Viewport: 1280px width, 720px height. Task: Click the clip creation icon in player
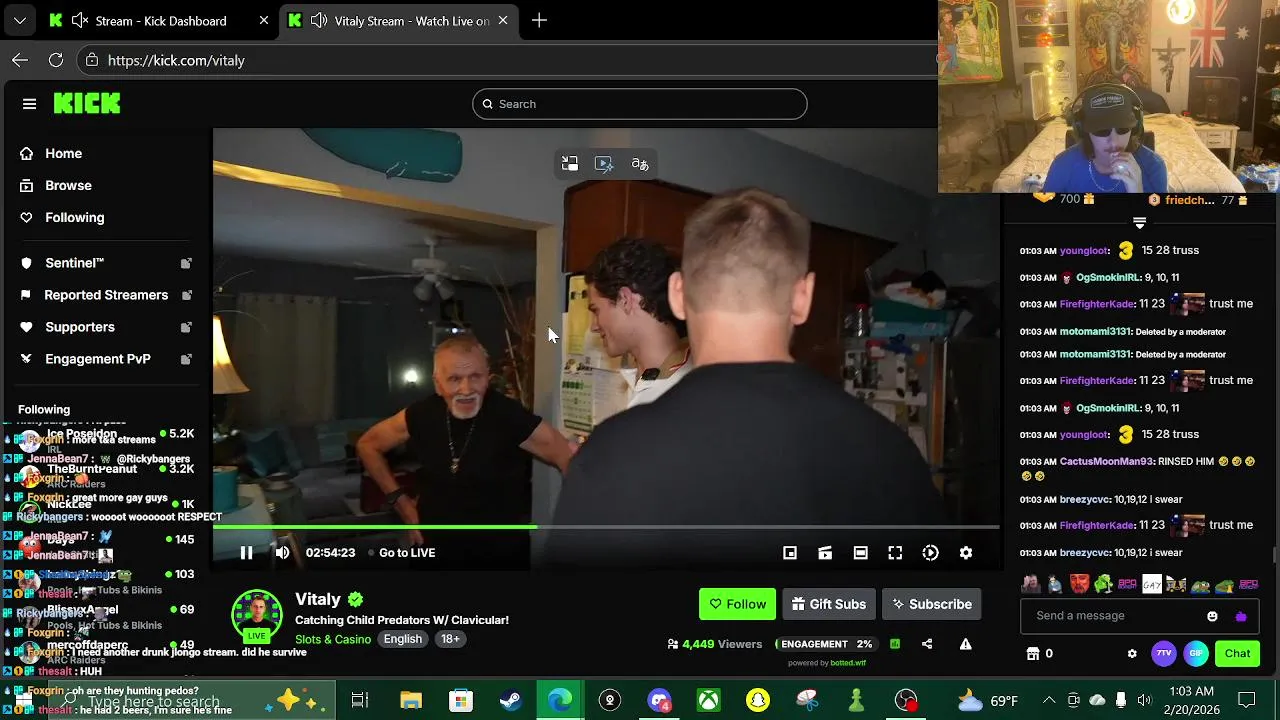[x=825, y=553]
